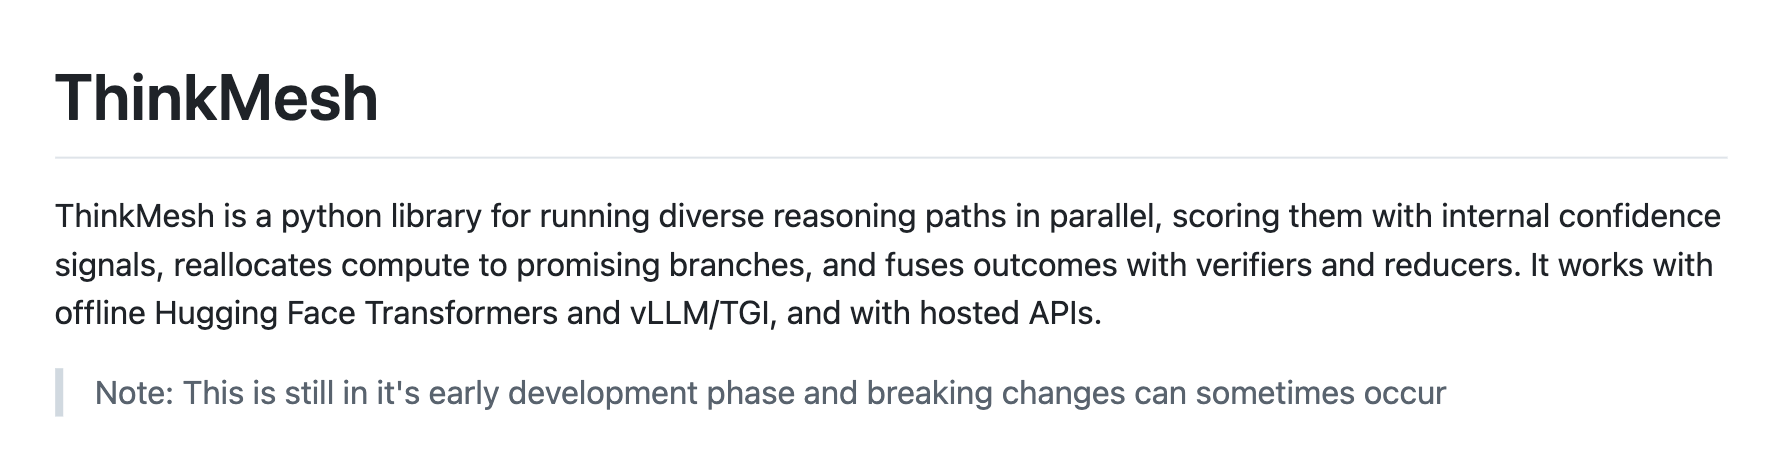Click the words 'python library' in the description
This screenshot has height=467, width=1783.
381,216
